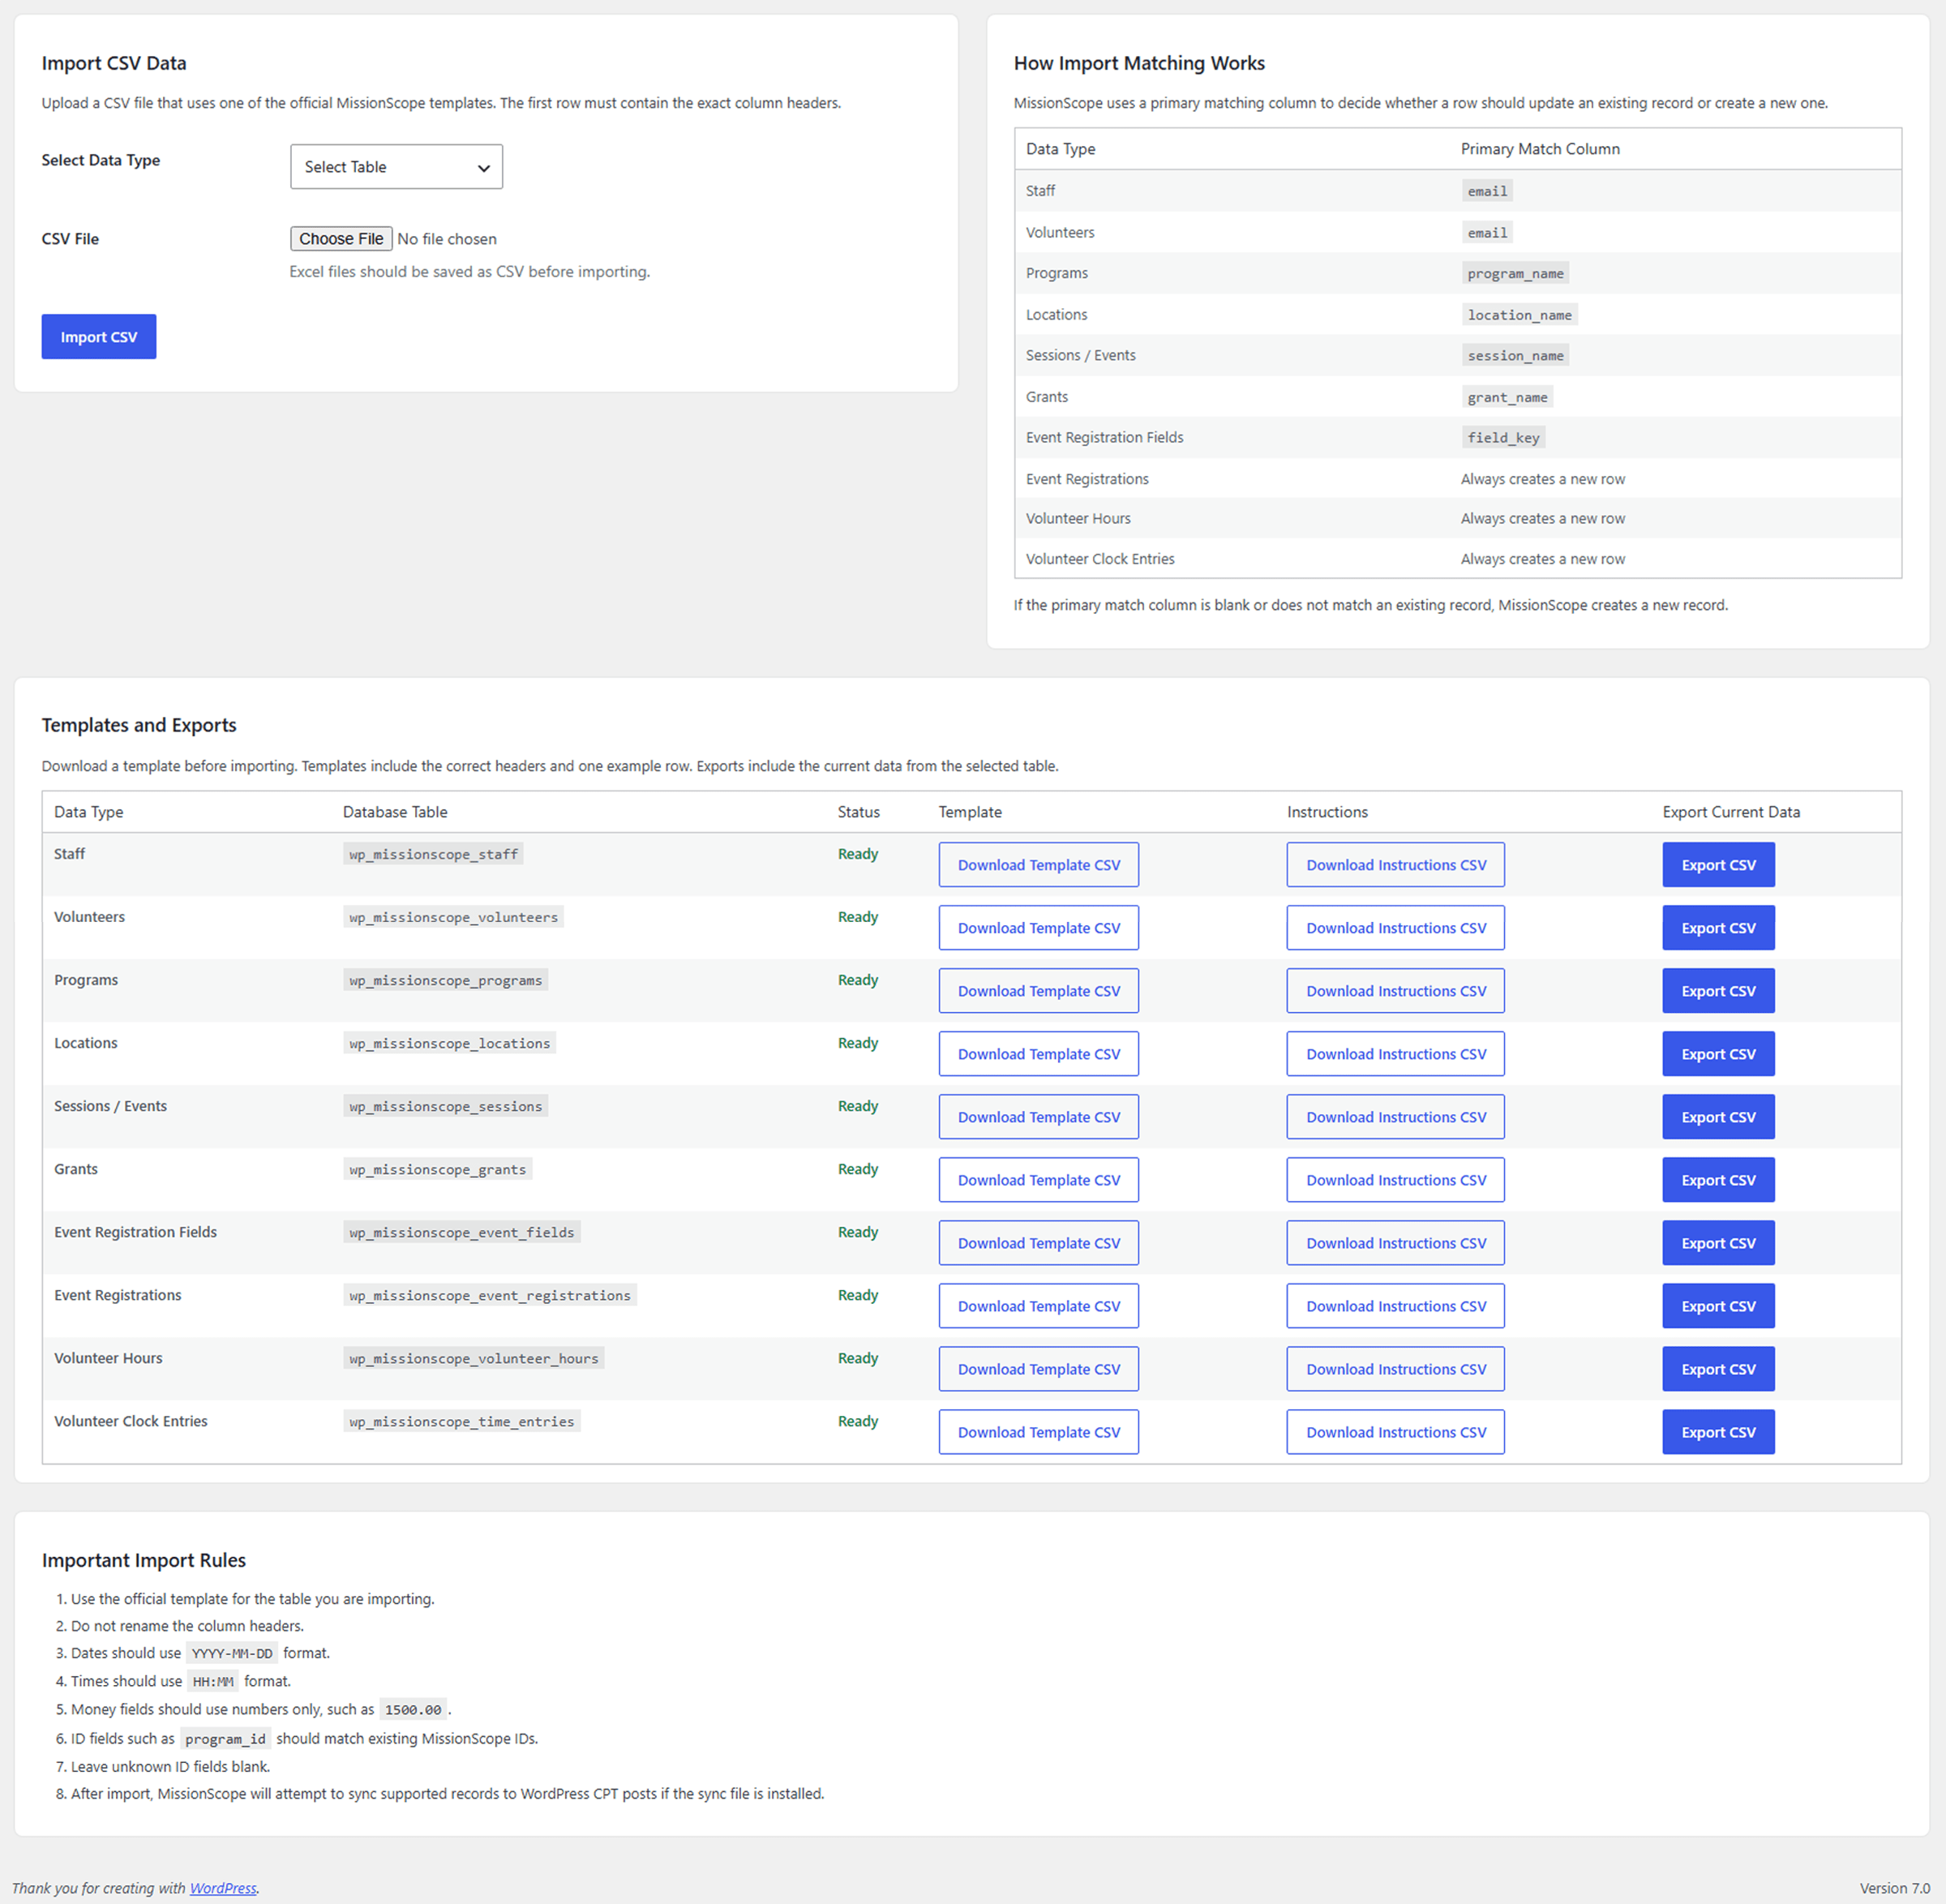Download Template CSV for Event Registration Fields

pos(1038,1243)
